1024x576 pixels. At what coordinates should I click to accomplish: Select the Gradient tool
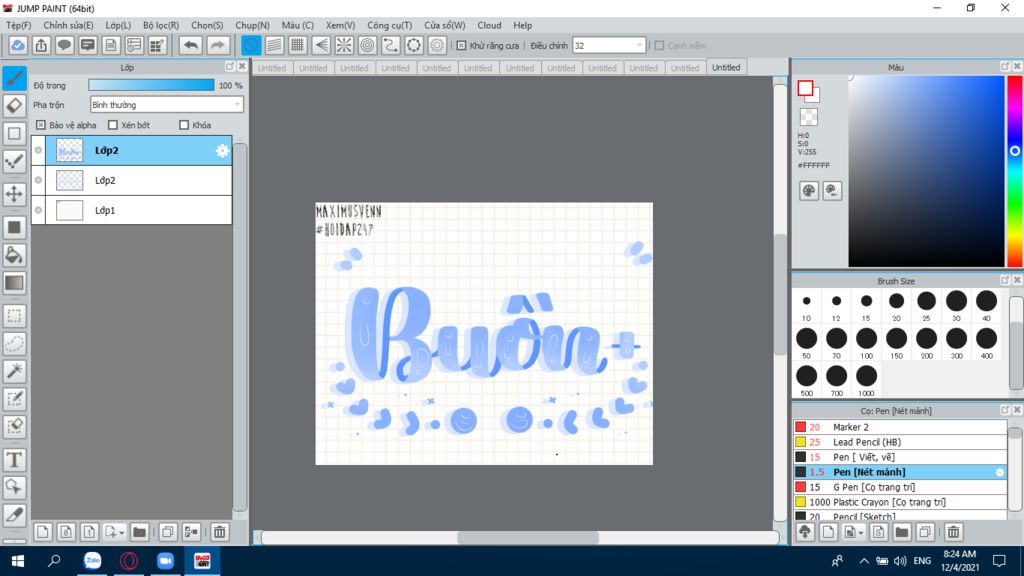[x=14, y=283]
